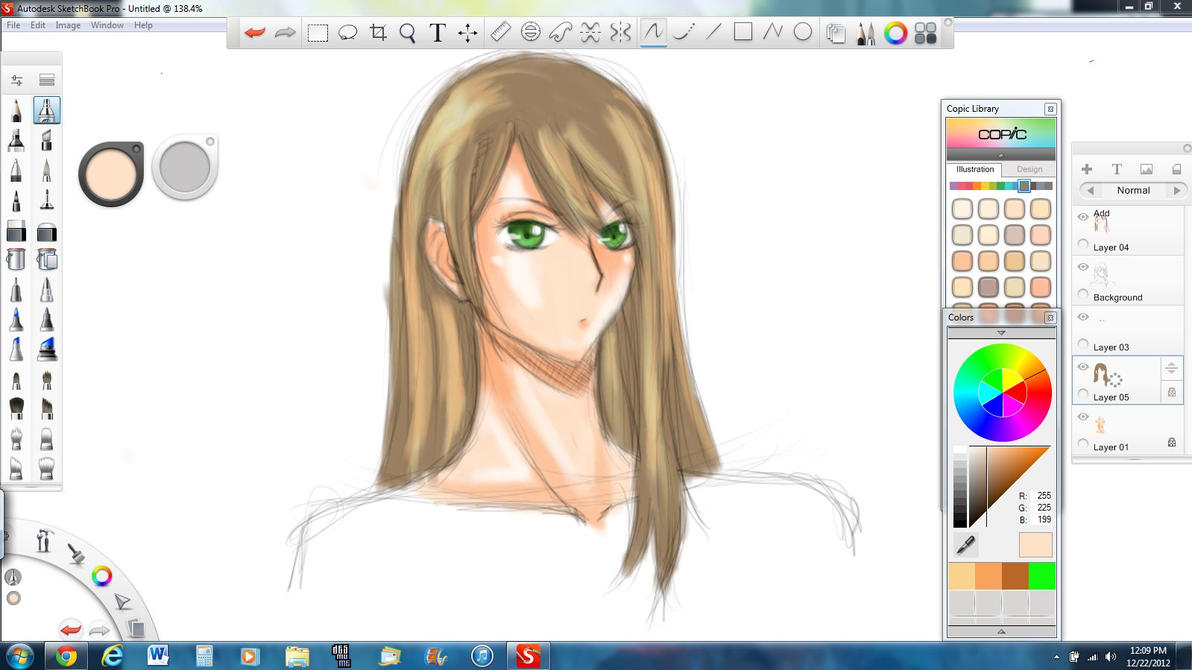Select the Lasso selection tool
Screen dimensions: 1192x670
click(x=347, y=33)
